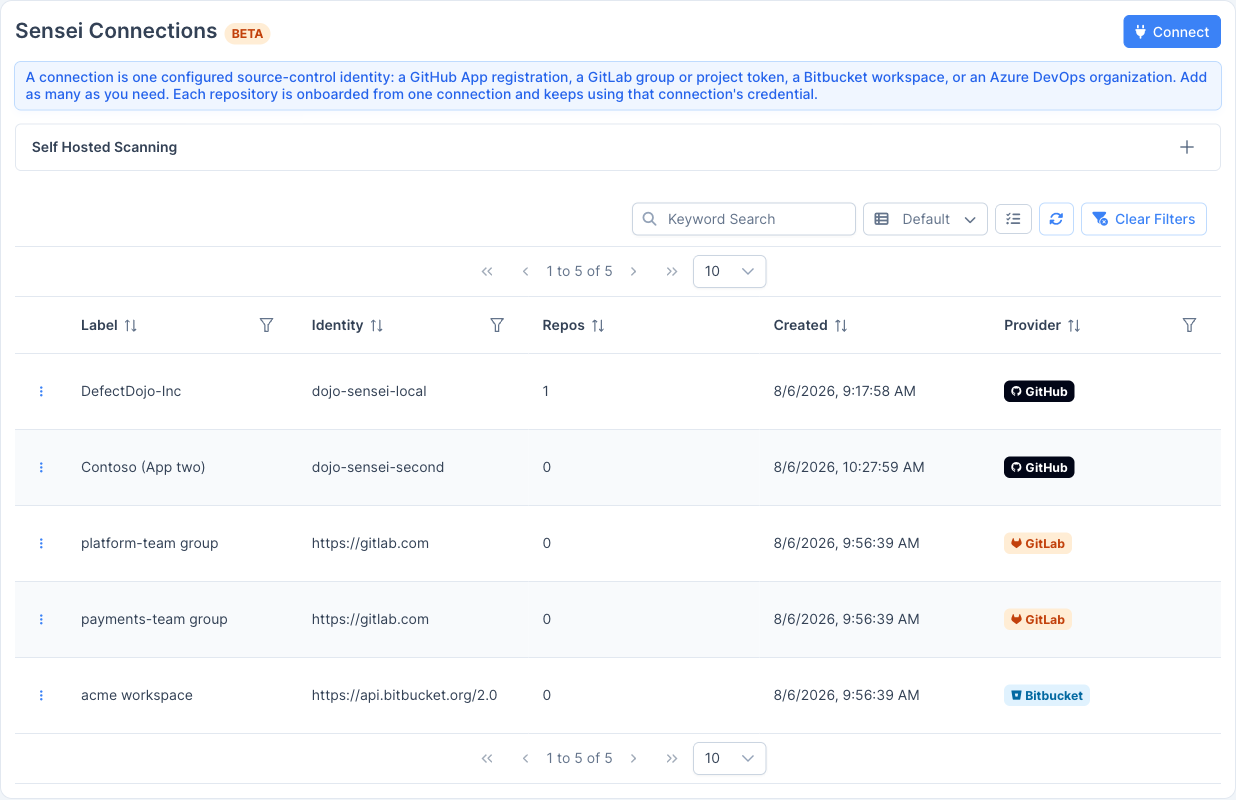1236x800 pixels.
Task: Clear all table filters
Action: pos(1143,219)
